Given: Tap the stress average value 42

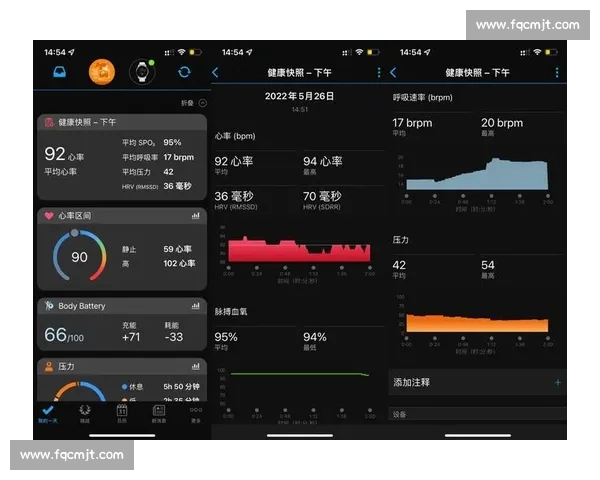Looking at the screenshot, I should 399,265.
